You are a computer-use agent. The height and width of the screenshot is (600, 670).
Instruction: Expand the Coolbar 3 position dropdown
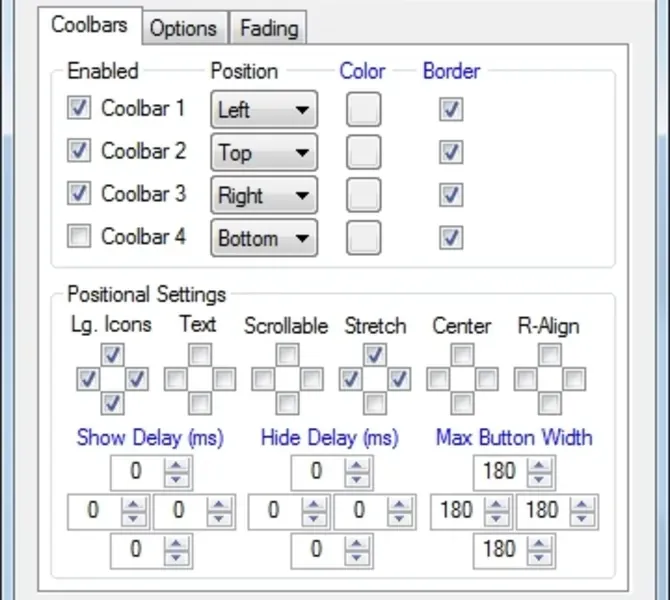pyautogui.click(x=264, y=195)
